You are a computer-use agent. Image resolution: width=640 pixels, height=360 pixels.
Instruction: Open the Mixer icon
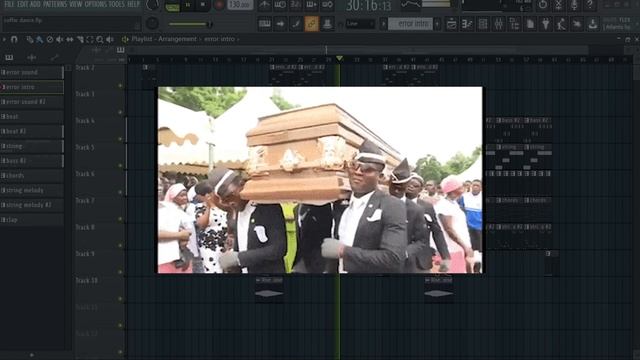[498, 24]
